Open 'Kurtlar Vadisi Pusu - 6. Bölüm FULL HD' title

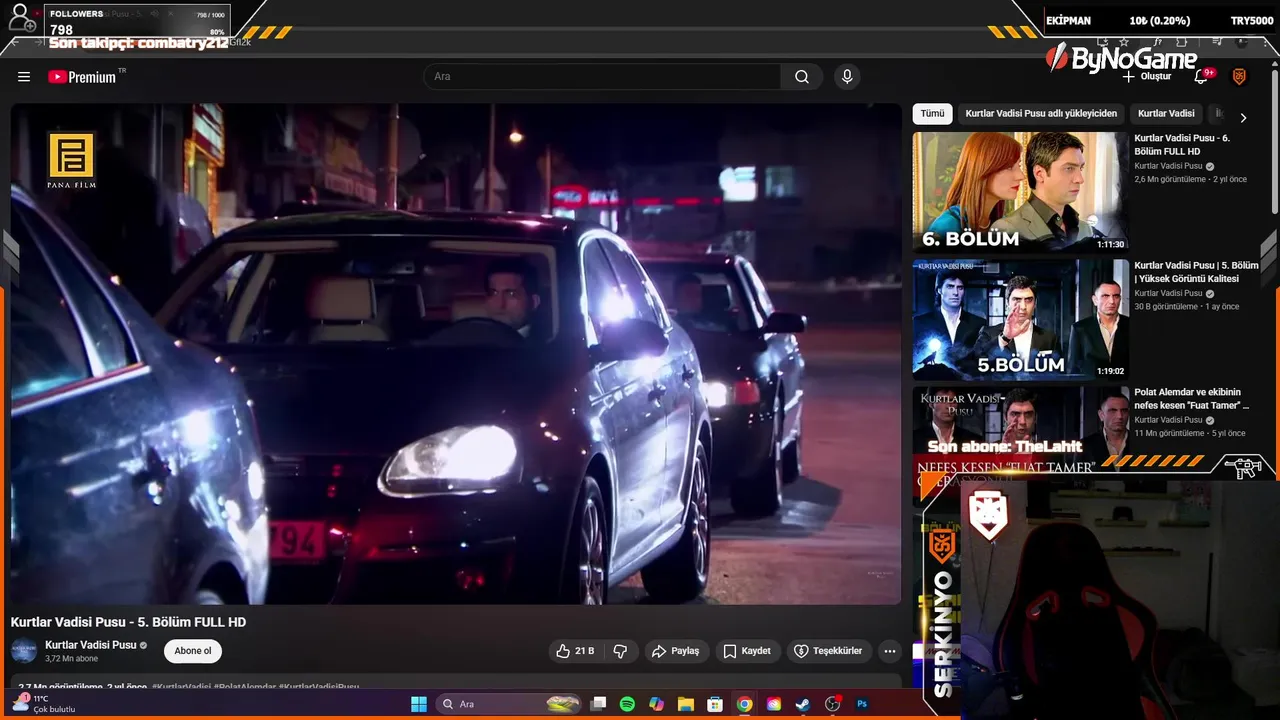(x=1182, y=145)
